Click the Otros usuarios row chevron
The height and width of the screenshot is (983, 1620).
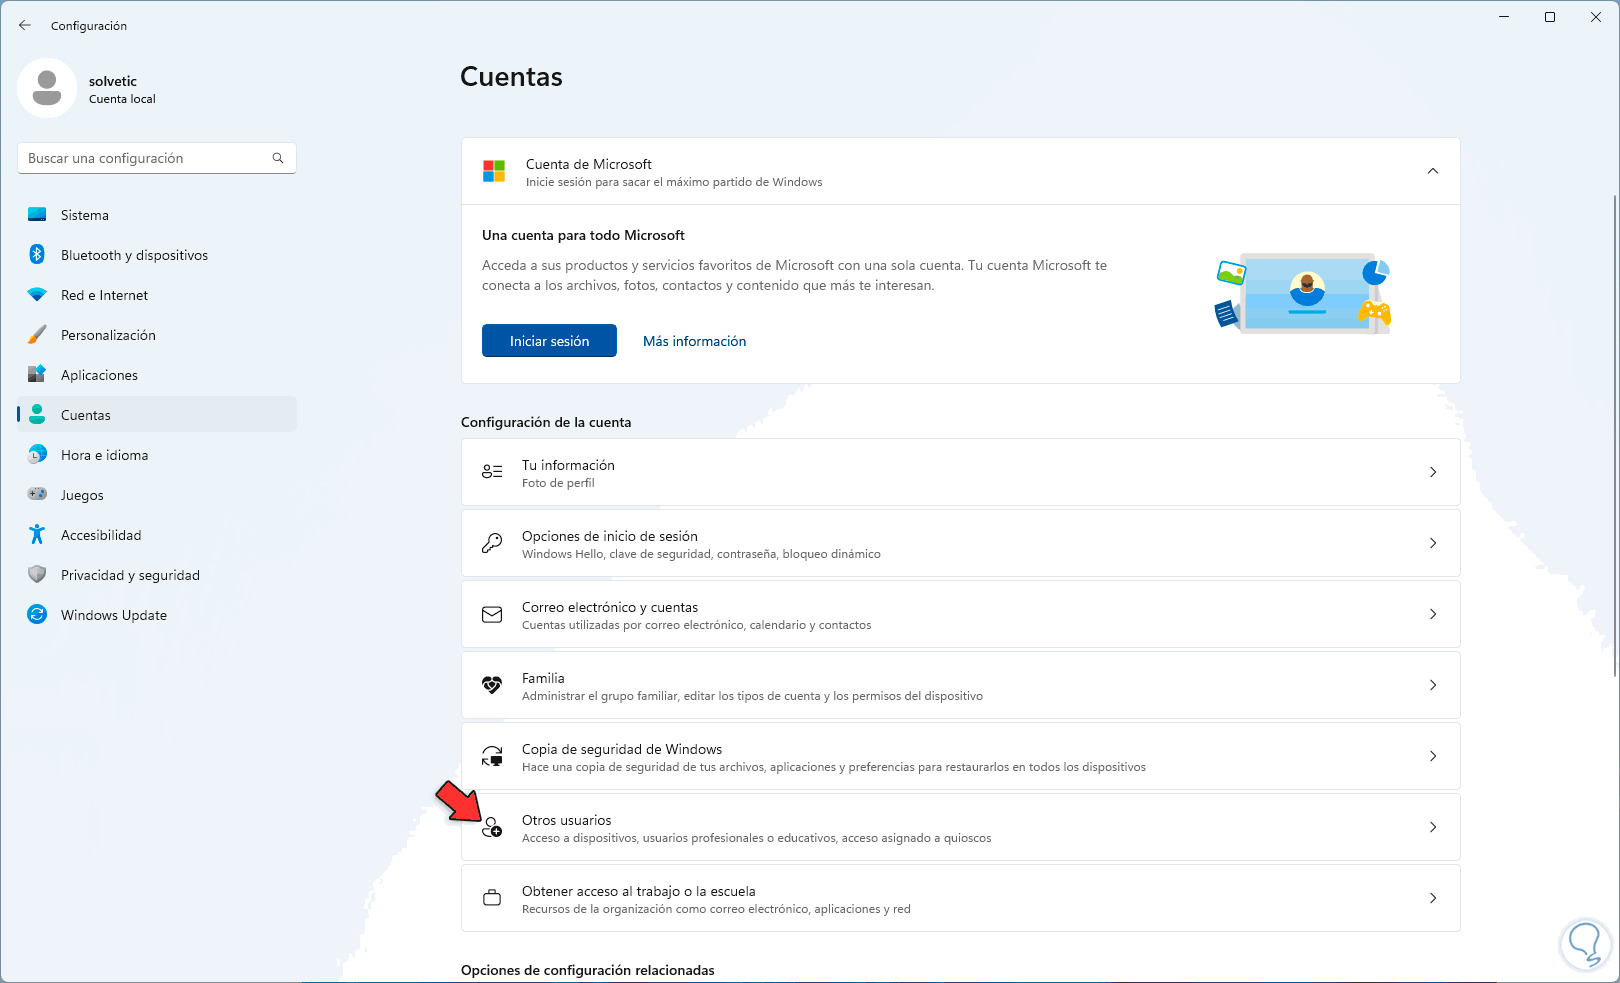[1433, 827]
